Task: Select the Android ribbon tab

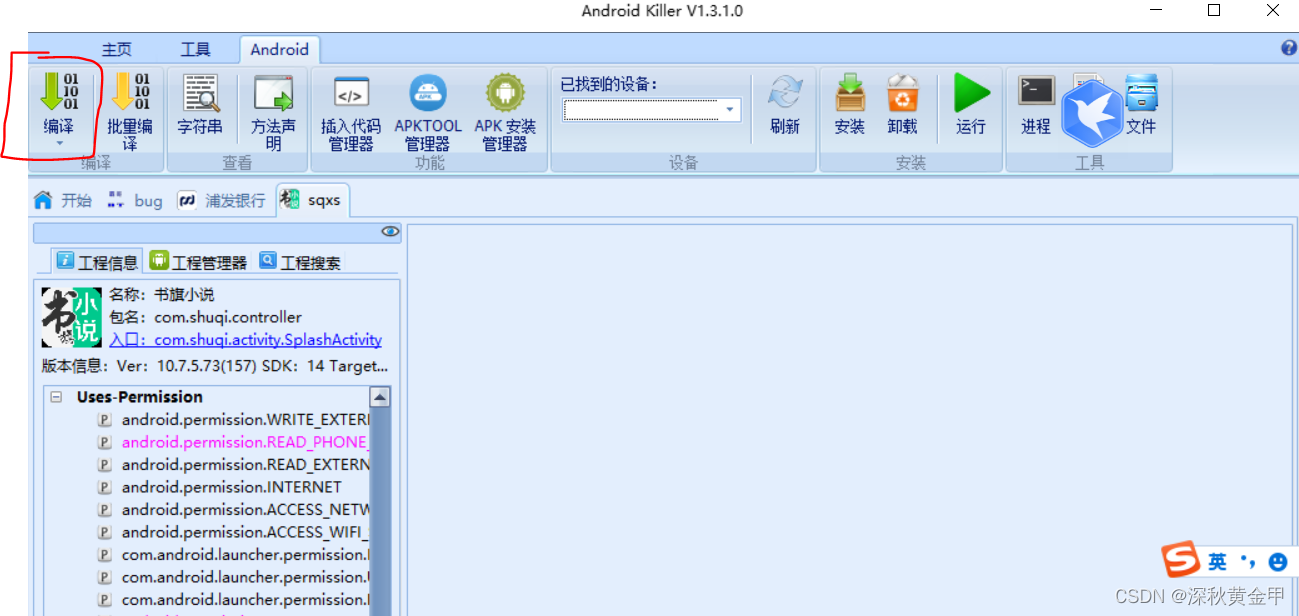Action: pyautogui.click(x=280, y=49)
